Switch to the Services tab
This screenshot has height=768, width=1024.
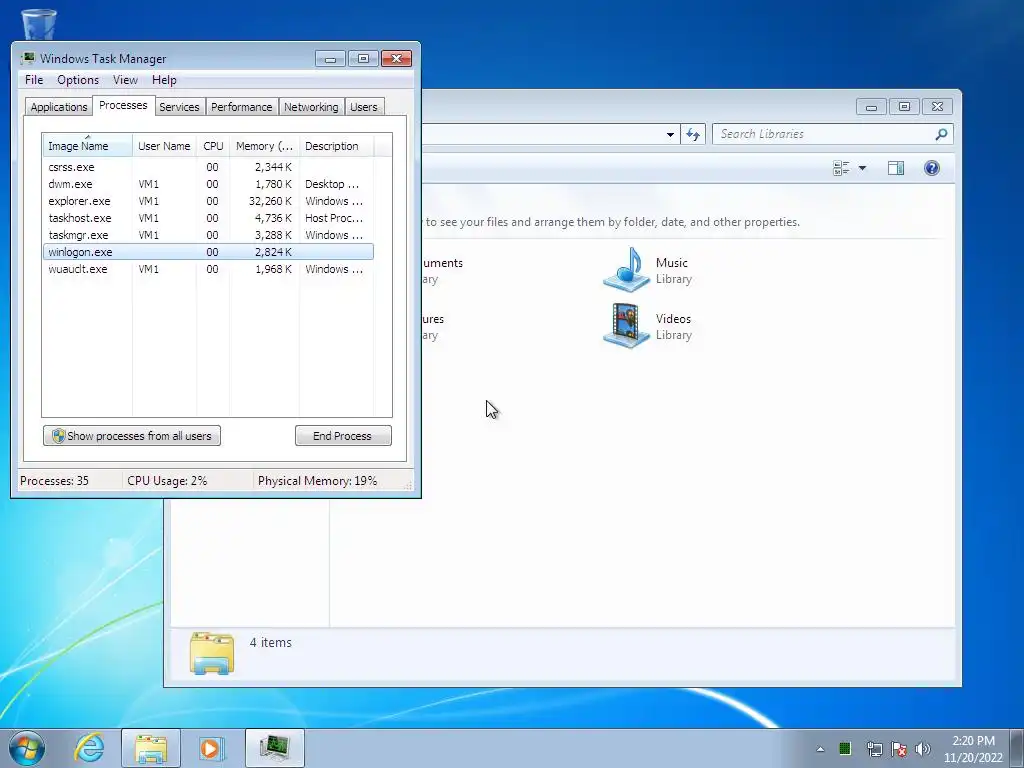(179, 107)
